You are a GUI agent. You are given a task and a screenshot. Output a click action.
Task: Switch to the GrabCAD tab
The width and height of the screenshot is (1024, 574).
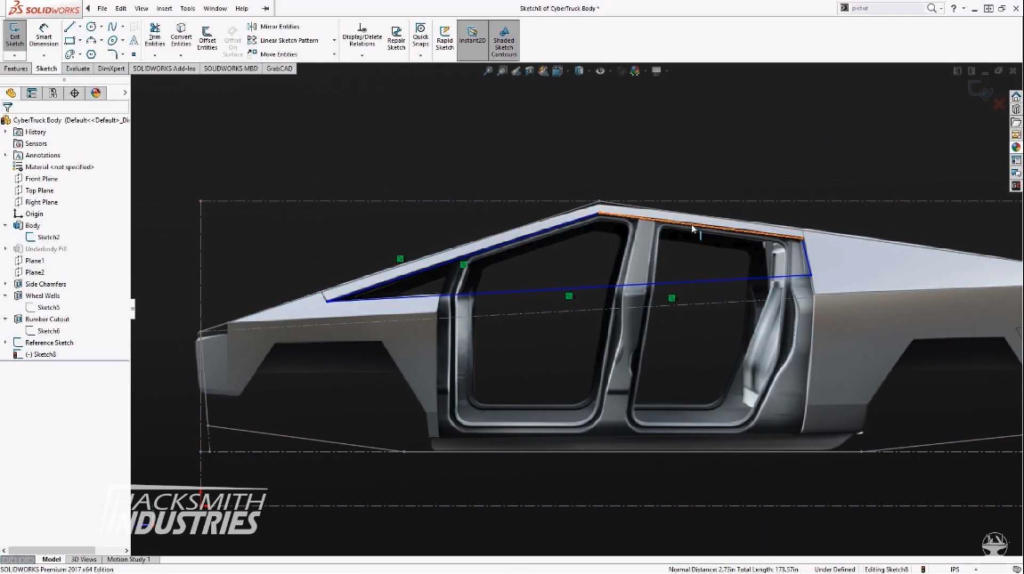tap(280, 68)
